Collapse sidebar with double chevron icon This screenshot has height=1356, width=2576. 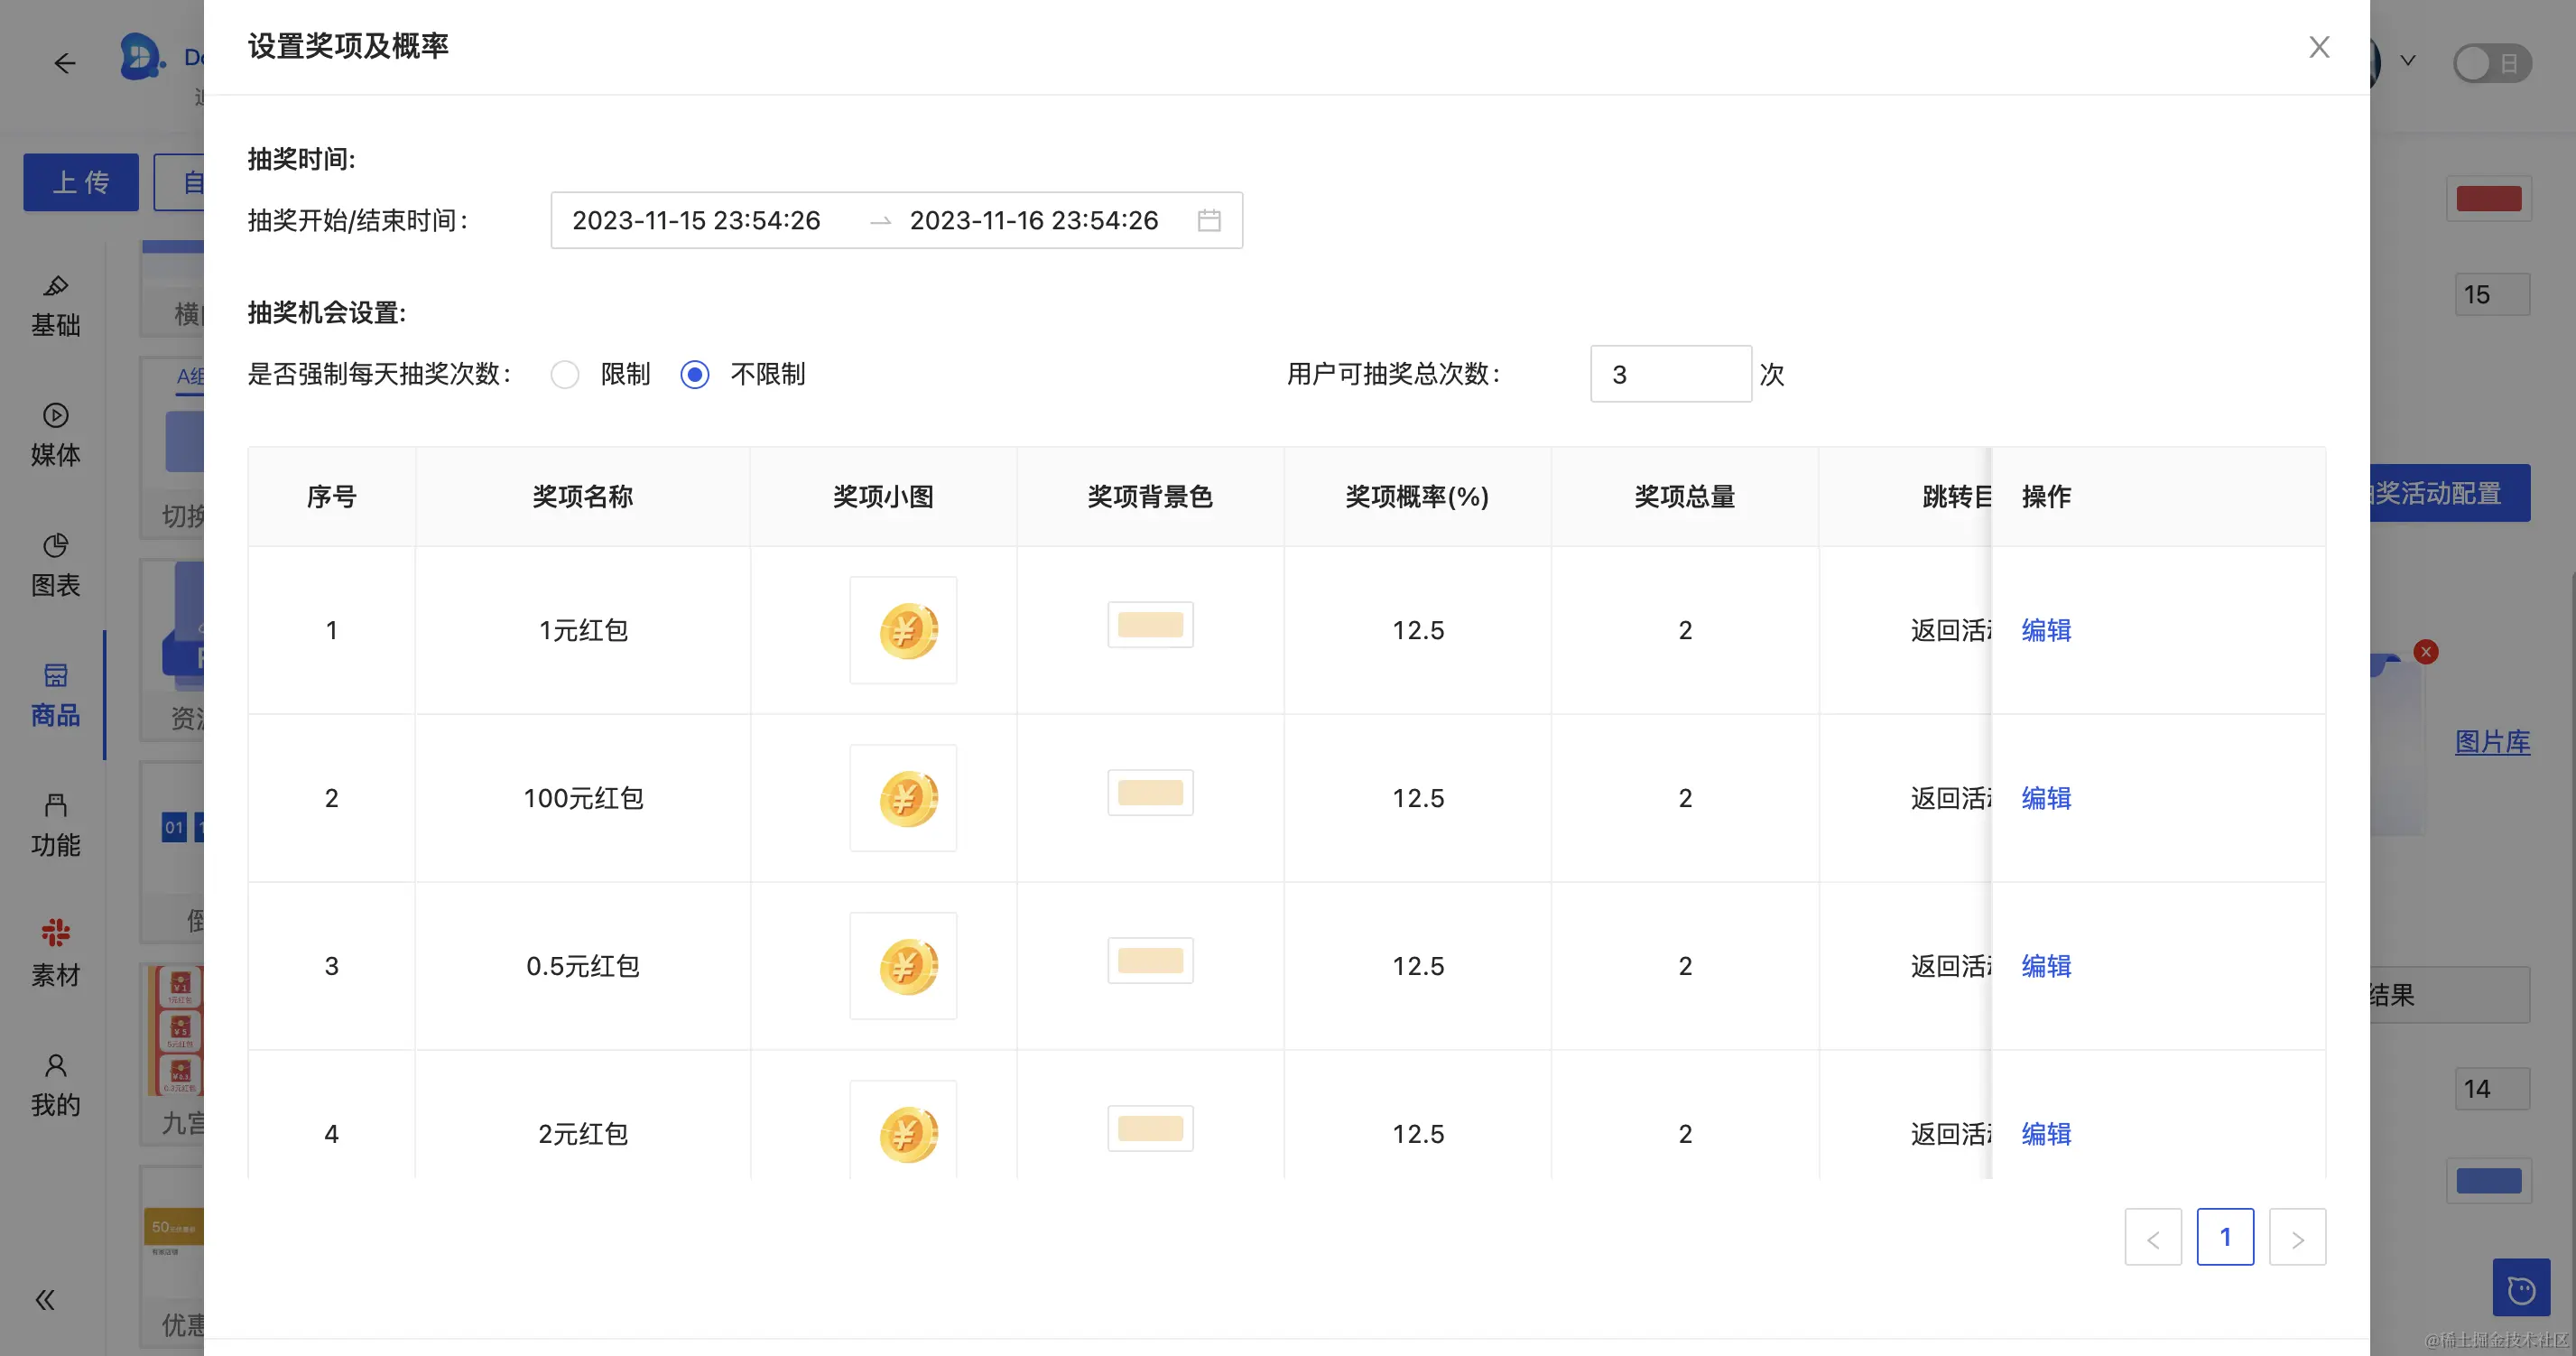tap(45, 1299)
